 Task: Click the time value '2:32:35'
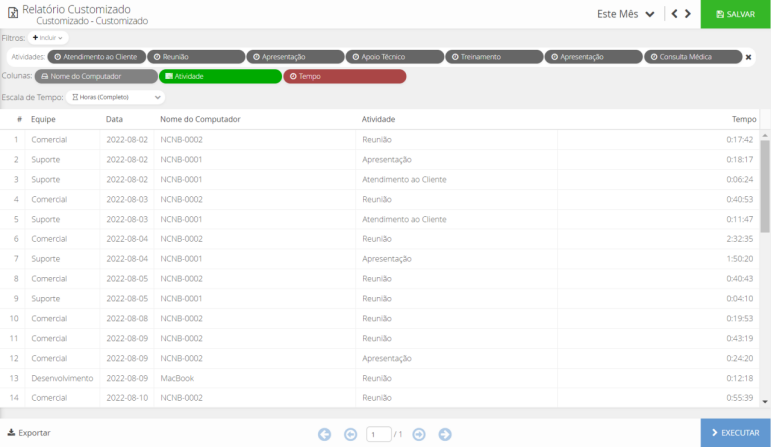pos(740,239)
